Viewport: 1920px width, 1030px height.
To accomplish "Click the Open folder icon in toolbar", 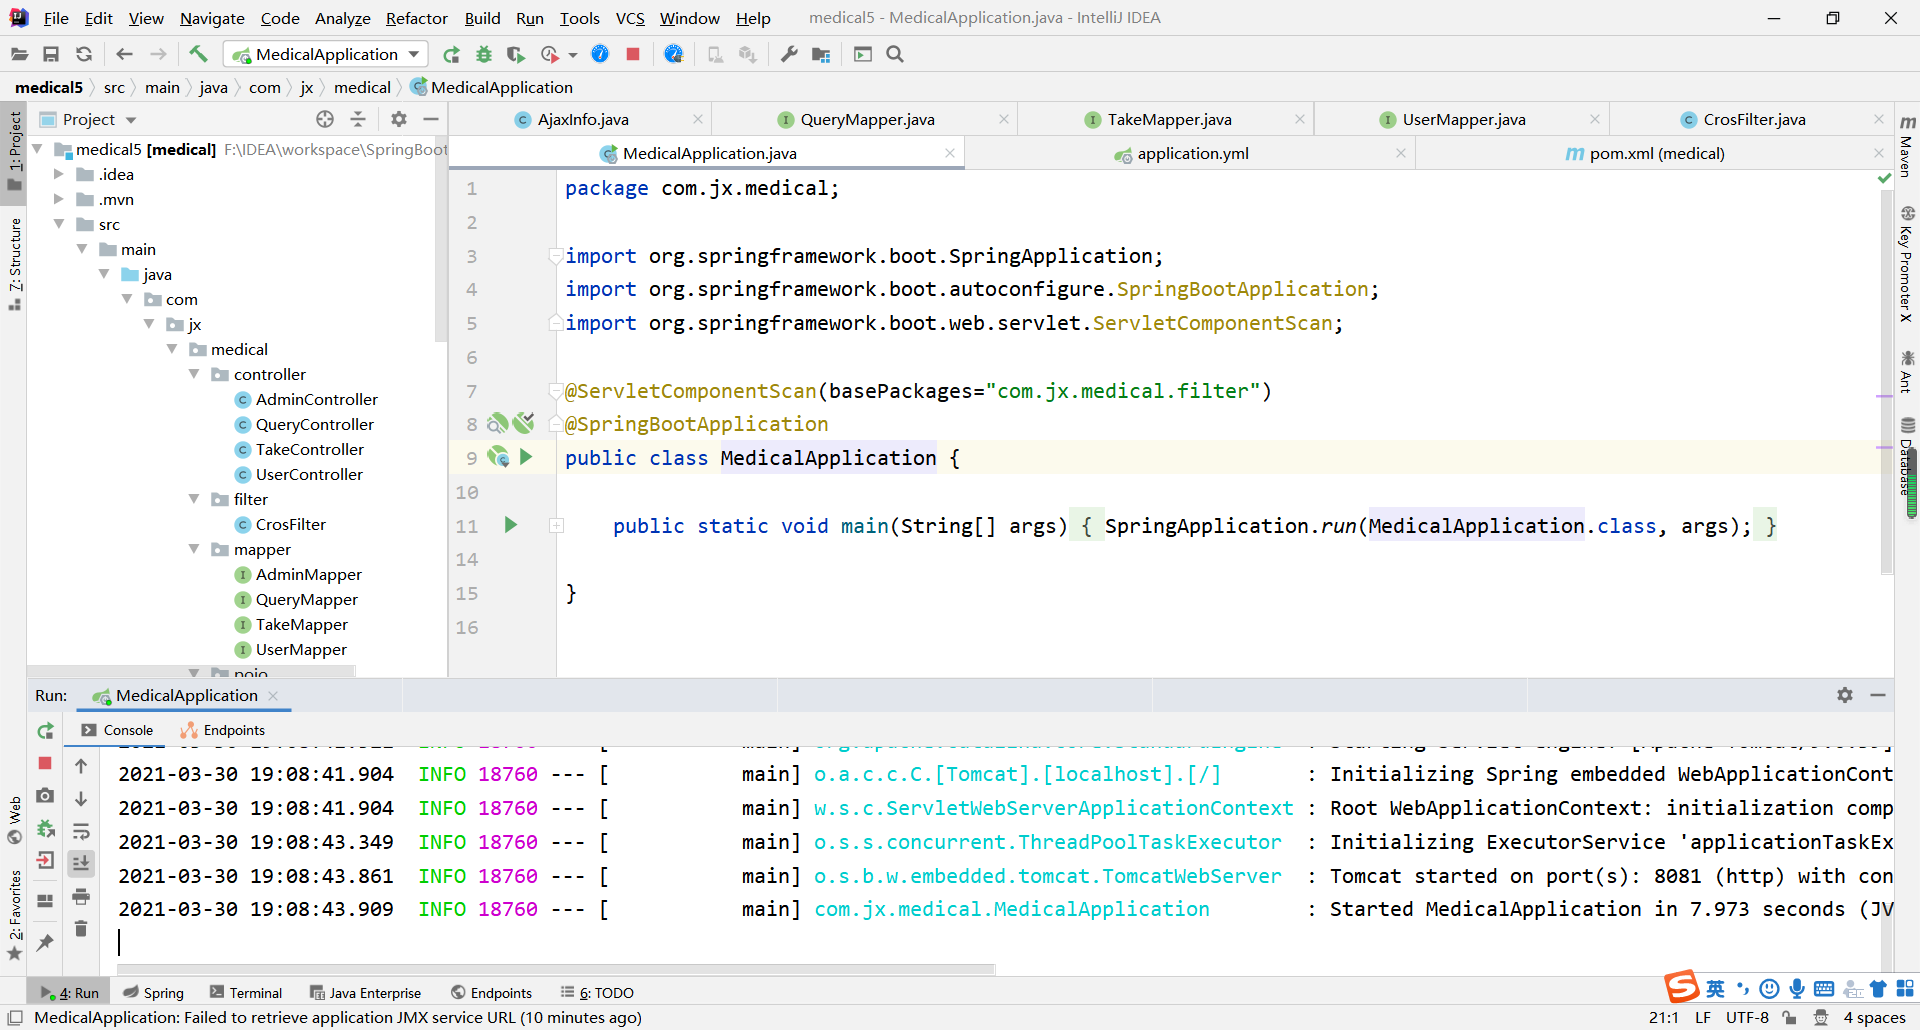I will click(19, 54).
